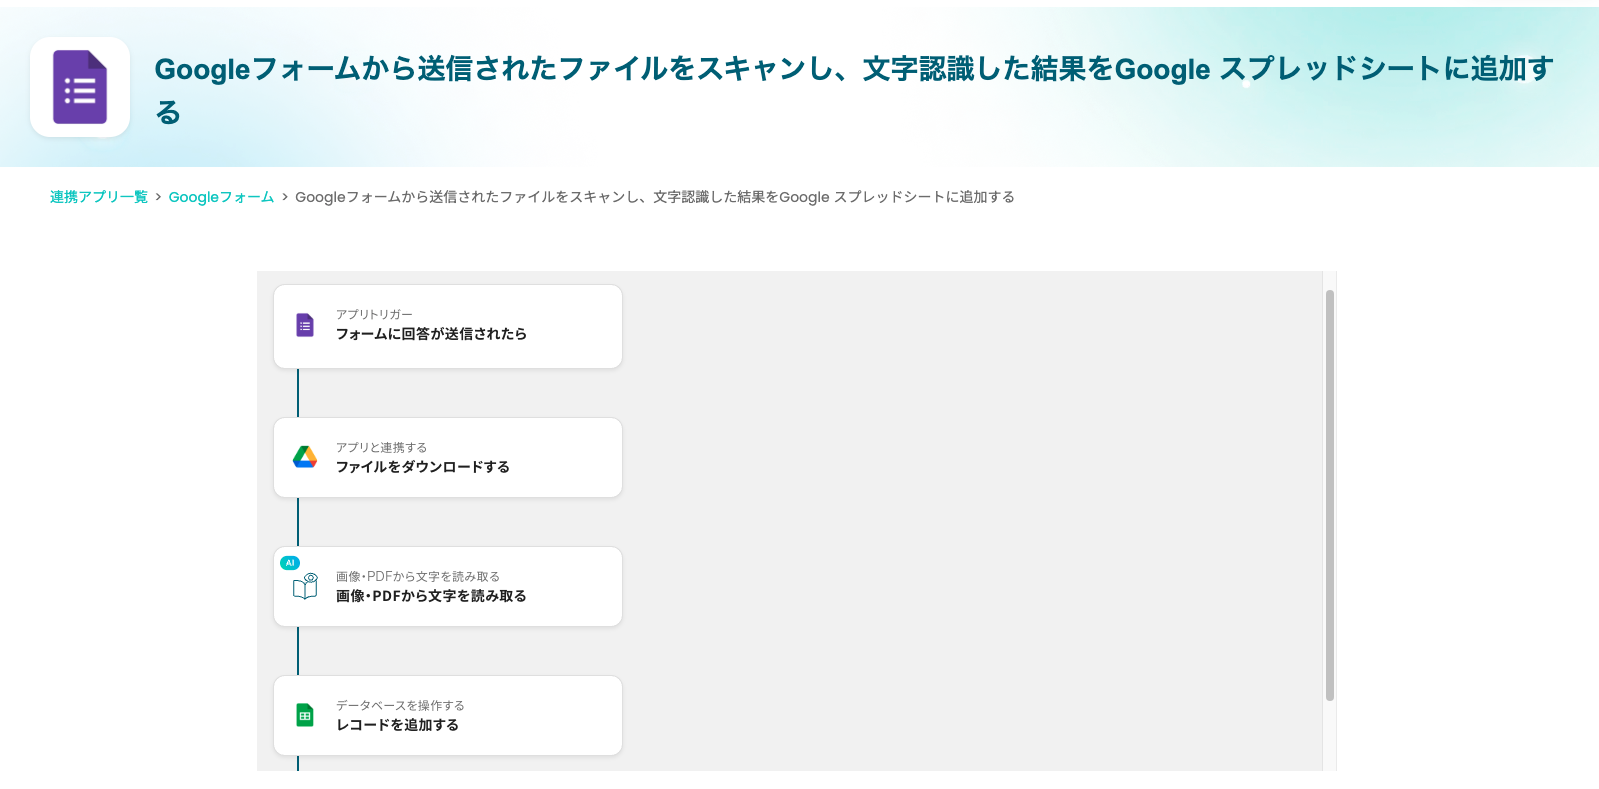This screenshot has width=1599, height=789.
Task: Click the current page breadcrumb text
Action: point(654,197)
